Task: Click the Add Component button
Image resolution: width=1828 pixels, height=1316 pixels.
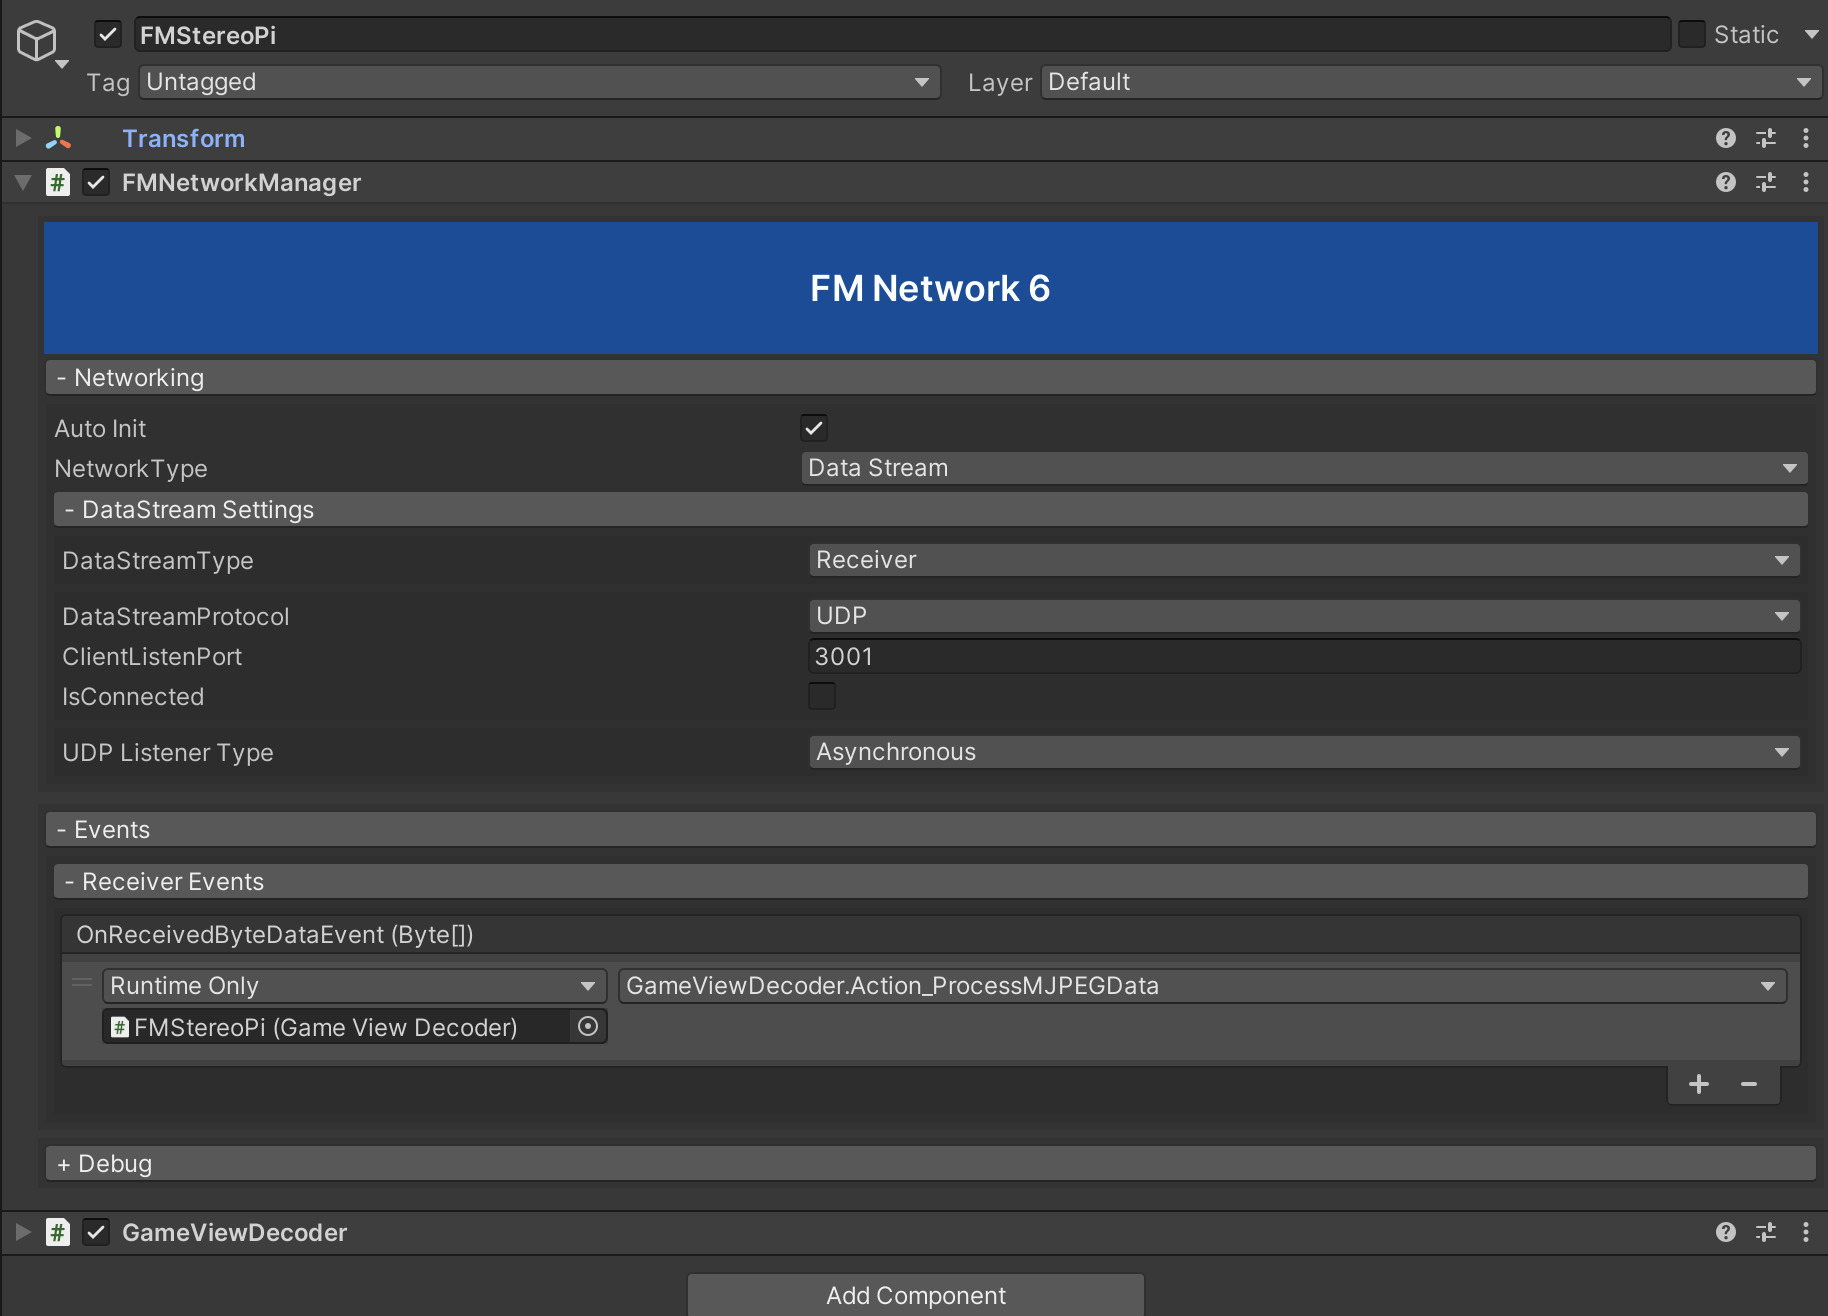Action: point(915,1295)
